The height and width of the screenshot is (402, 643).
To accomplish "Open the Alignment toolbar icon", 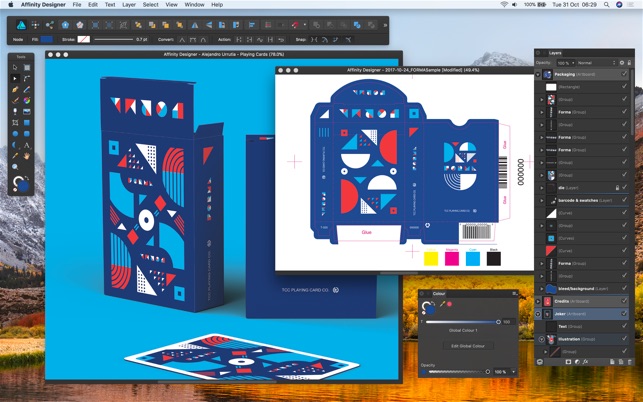I will (252, 25).
